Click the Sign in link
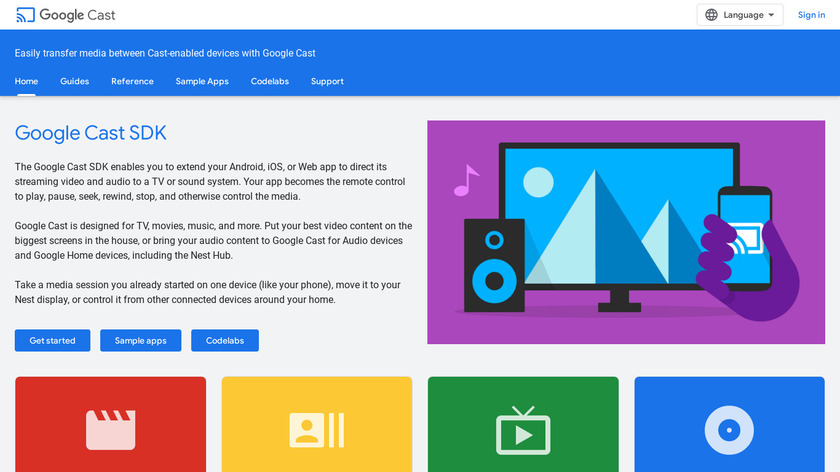This screenshot has height=472, width=840. tap(811, 15)
